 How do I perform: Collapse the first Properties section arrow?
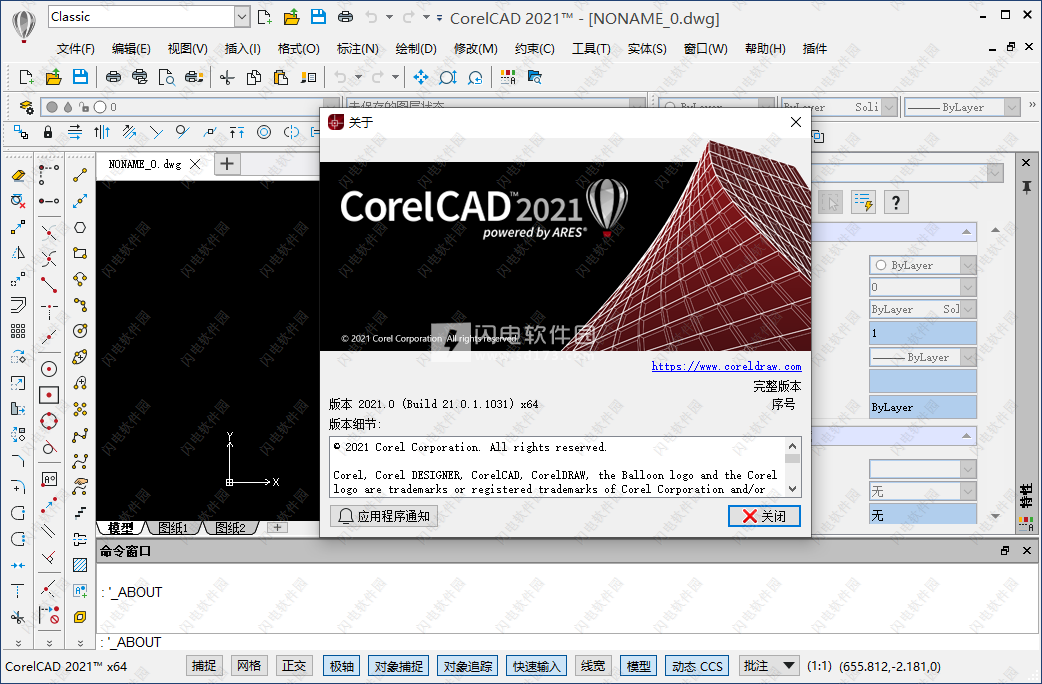coord(966,232)
